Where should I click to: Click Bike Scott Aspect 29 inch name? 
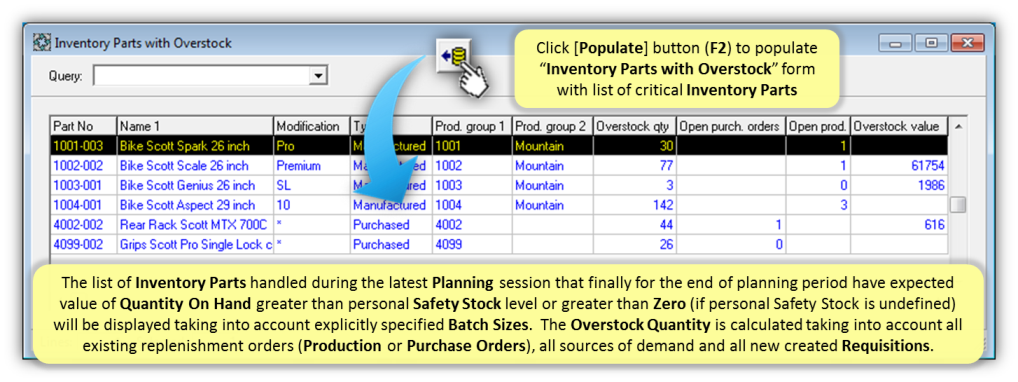point(187,205)
